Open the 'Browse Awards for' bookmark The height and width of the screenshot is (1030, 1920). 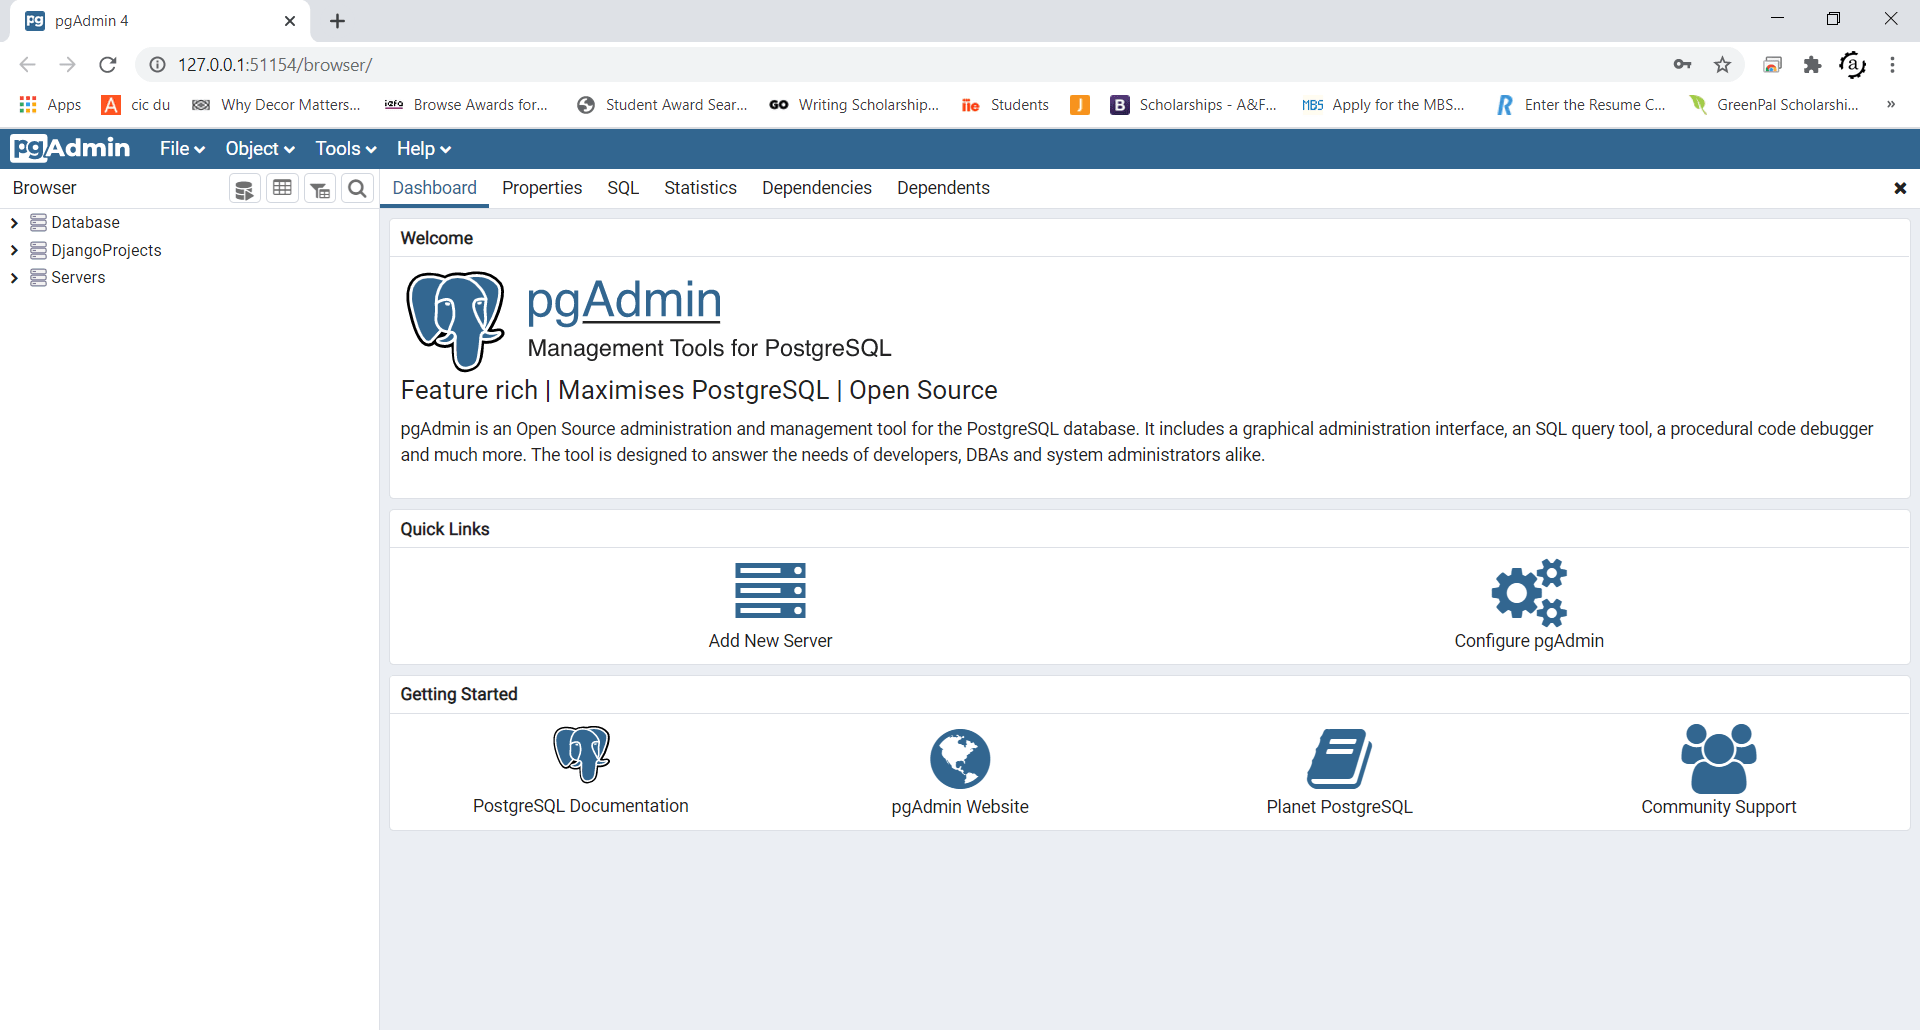coord(466,105)
